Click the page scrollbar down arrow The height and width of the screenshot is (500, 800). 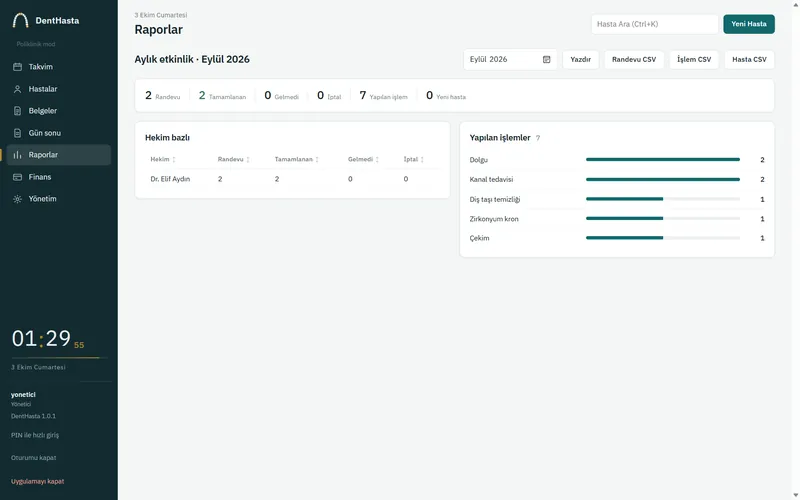pyautogui.click(x=795, y=496)
